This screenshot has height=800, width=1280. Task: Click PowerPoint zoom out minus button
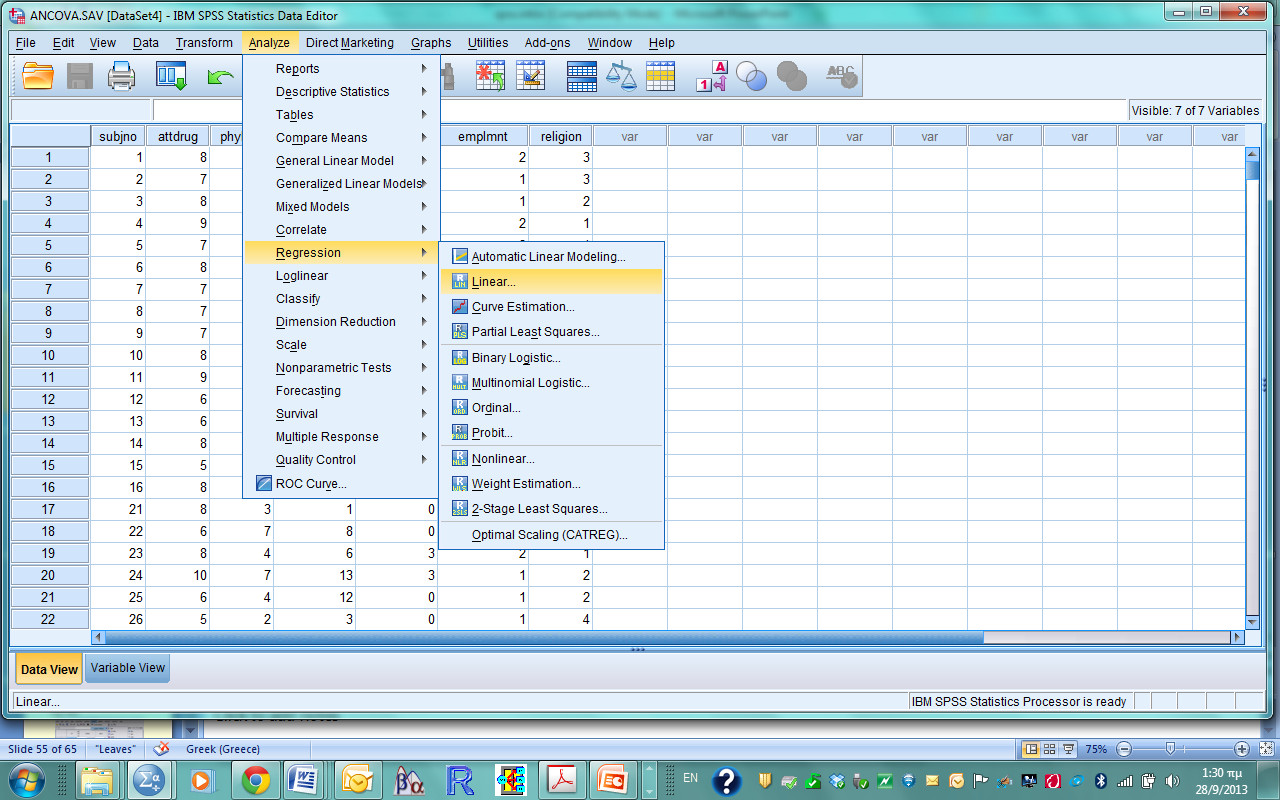tap(1124, 749)
